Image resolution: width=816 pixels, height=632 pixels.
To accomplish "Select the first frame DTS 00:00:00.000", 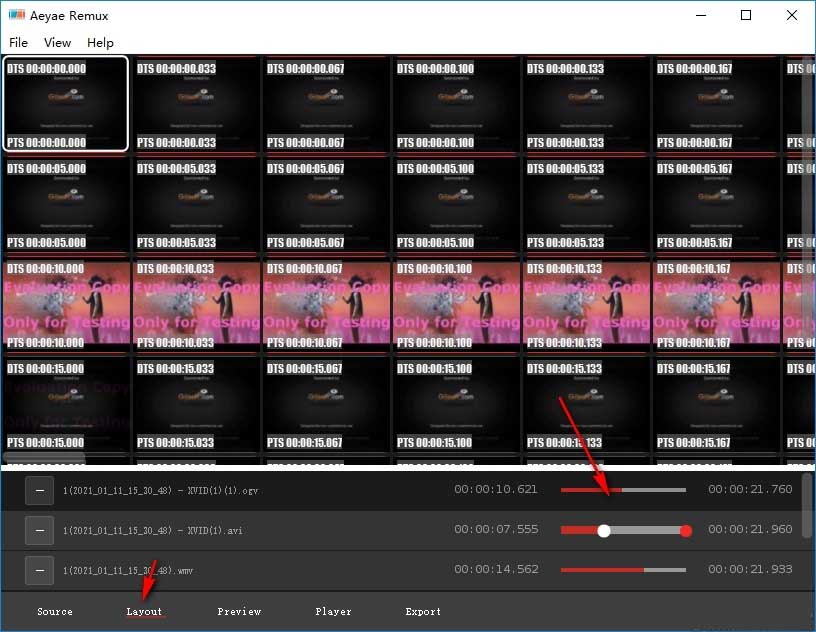I will click(x=66, y=103).
